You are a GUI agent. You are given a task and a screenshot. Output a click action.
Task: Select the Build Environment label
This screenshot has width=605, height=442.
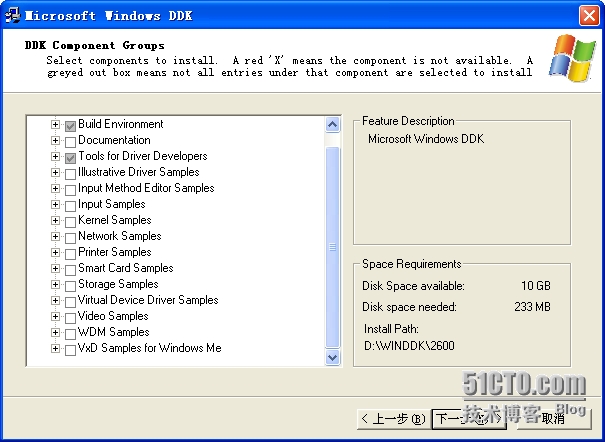121,124
